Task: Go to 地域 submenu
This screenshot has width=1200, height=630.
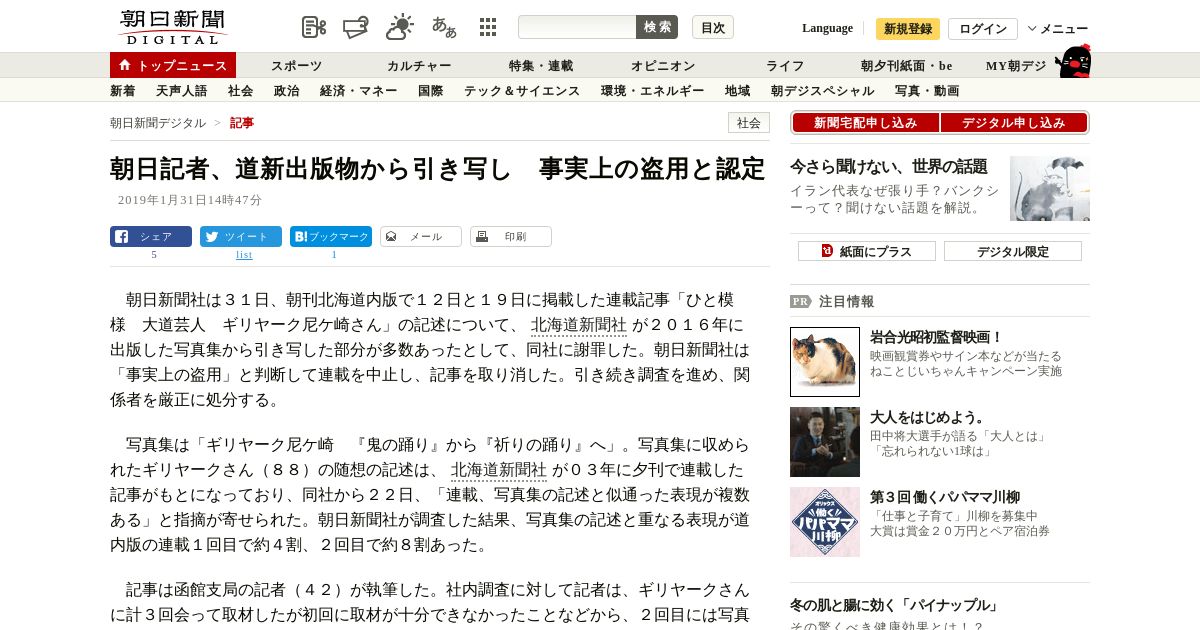Action: pos(738,91)
